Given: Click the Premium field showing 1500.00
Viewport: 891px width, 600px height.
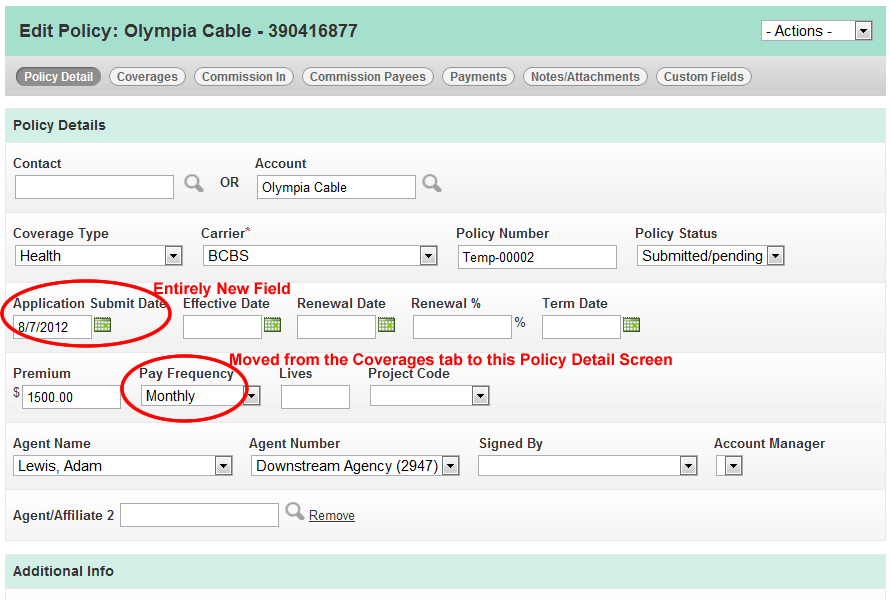Looking at the screenshot, I should (x=71, y=397).
